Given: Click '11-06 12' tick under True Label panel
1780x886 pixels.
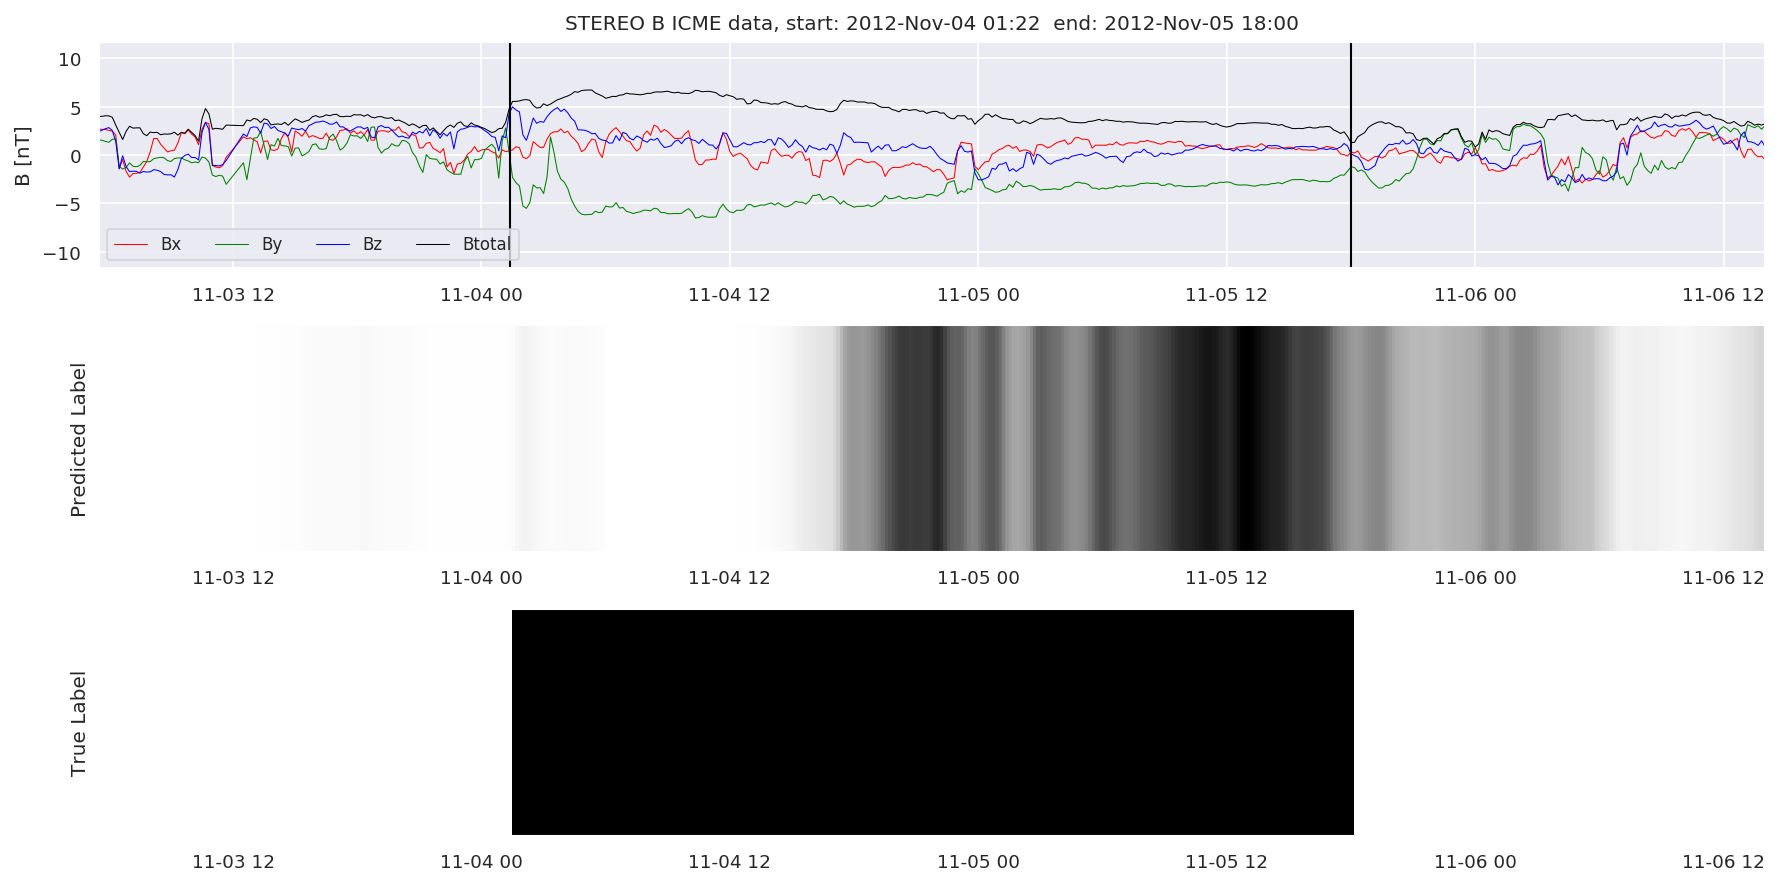Looking at the screenshot, I should tap(1723, 862).
